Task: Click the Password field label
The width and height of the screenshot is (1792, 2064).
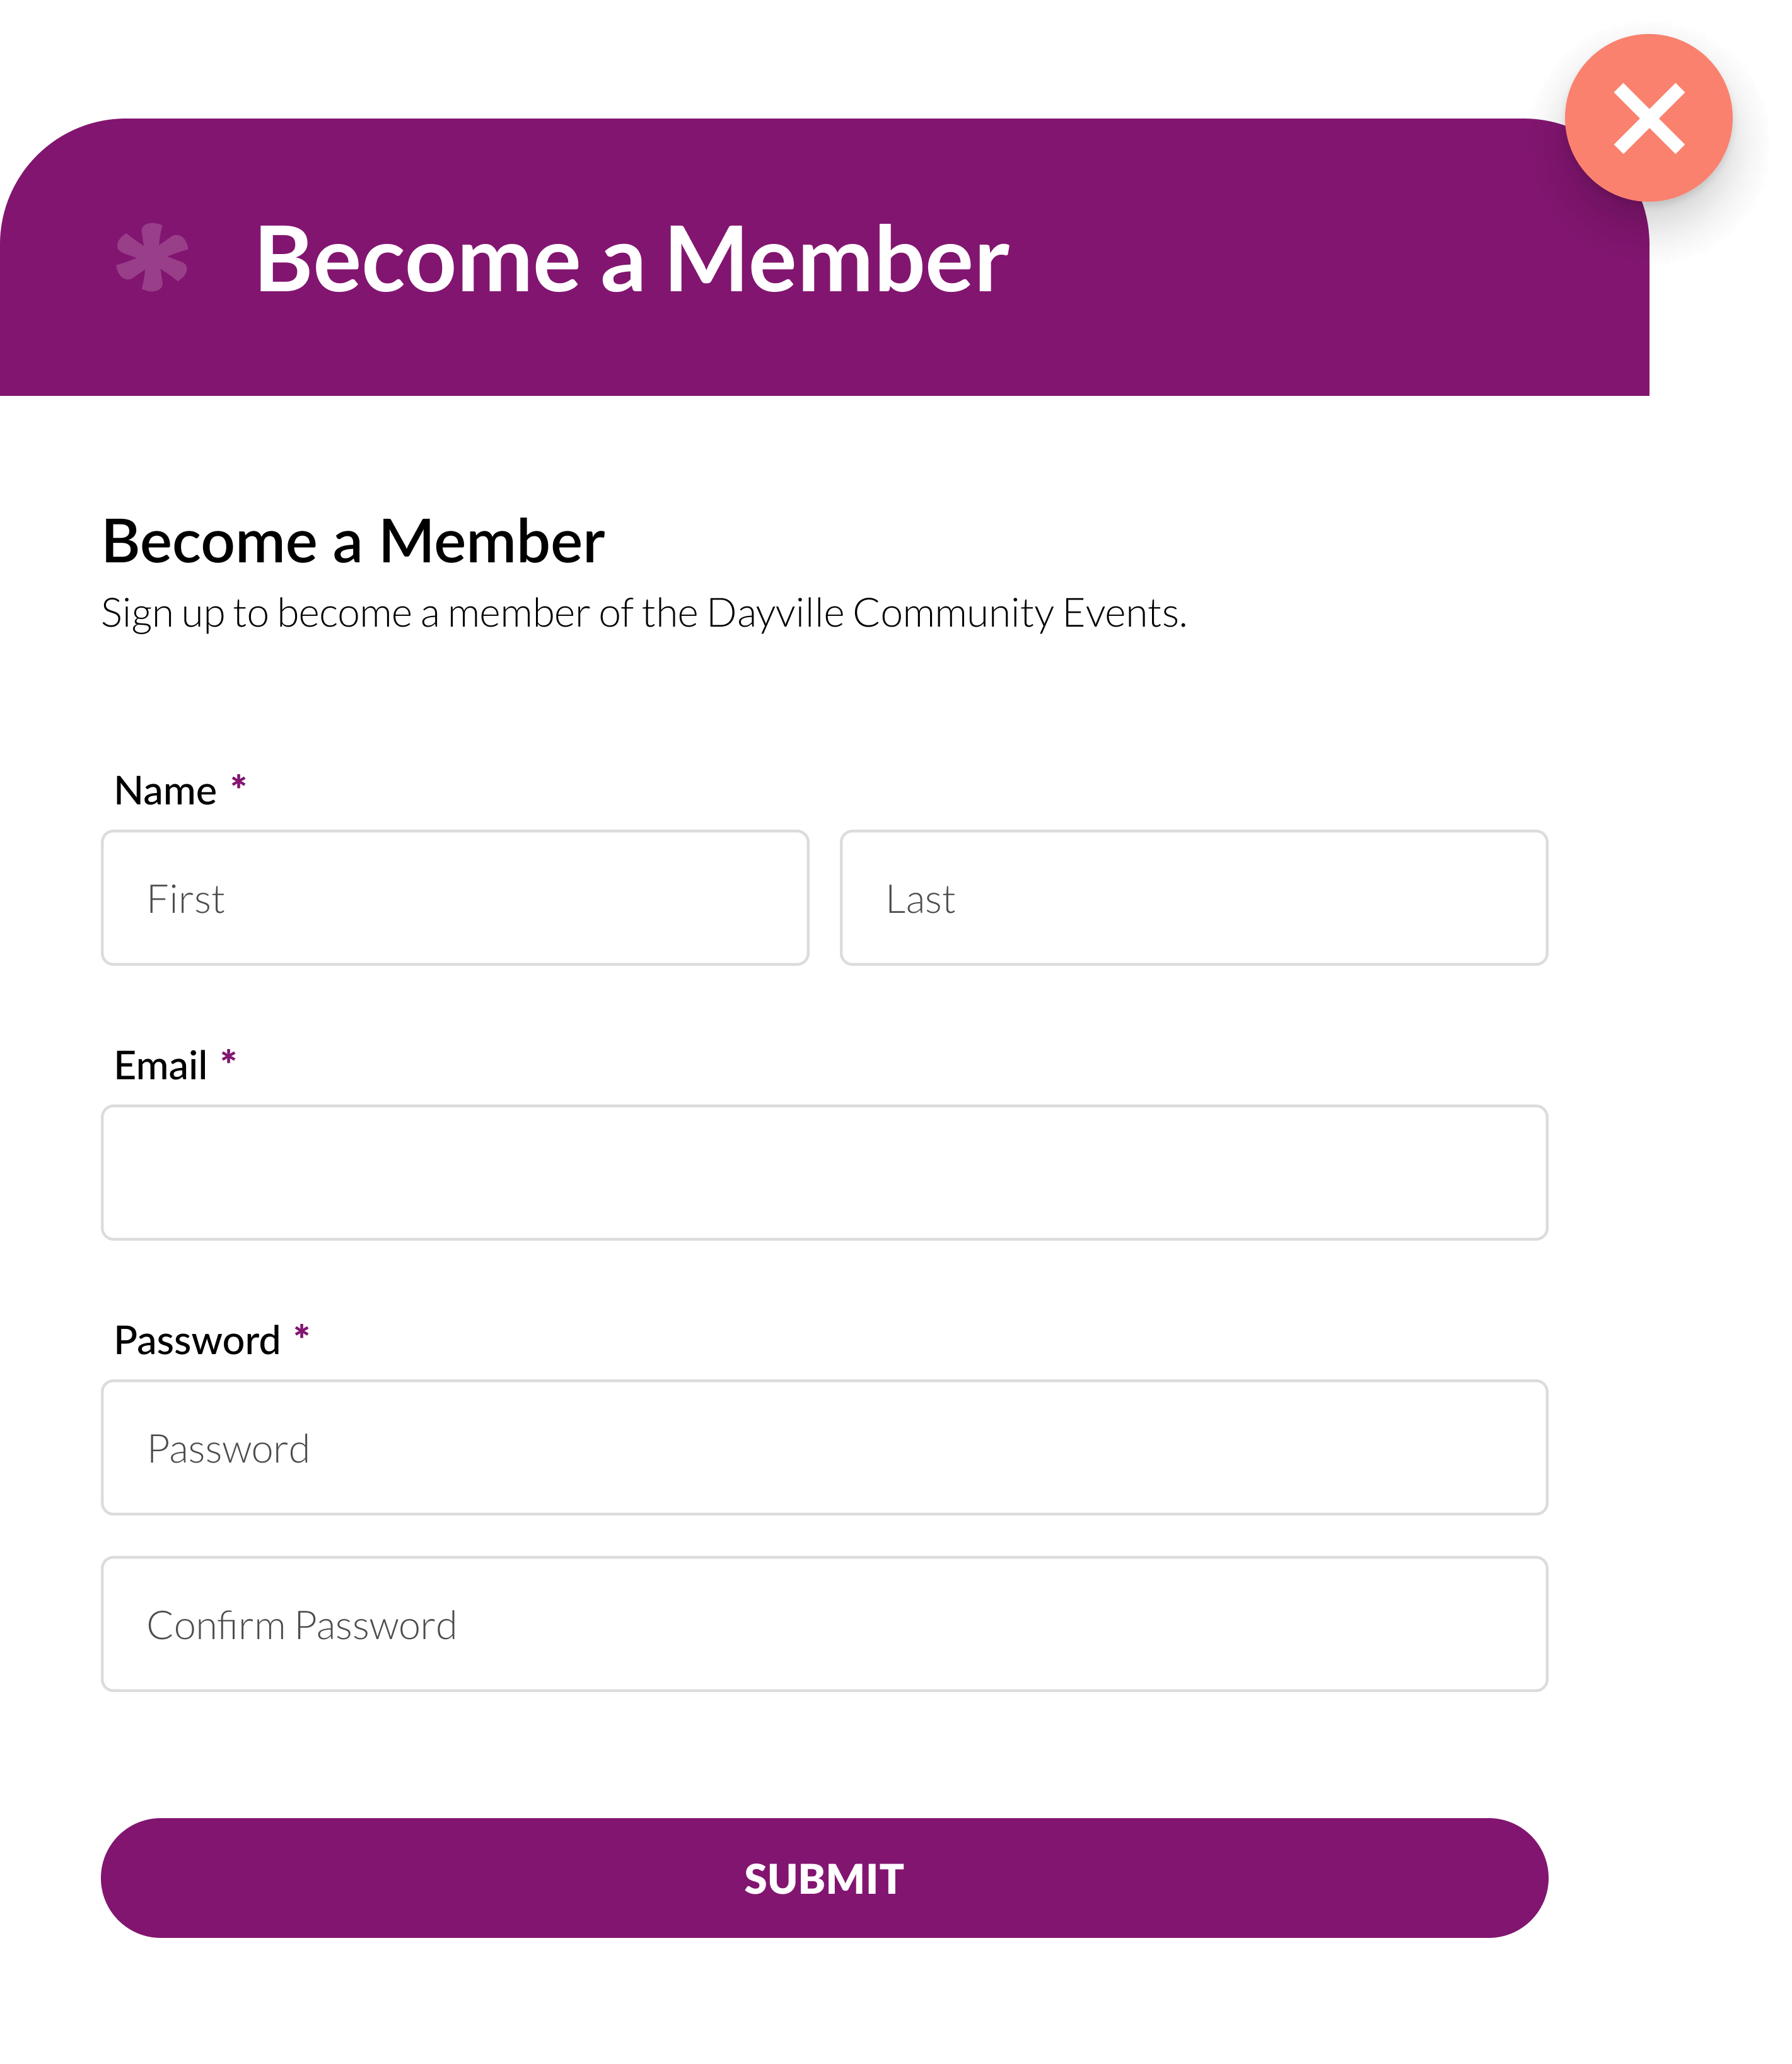Action: [x=197, y=1341]
